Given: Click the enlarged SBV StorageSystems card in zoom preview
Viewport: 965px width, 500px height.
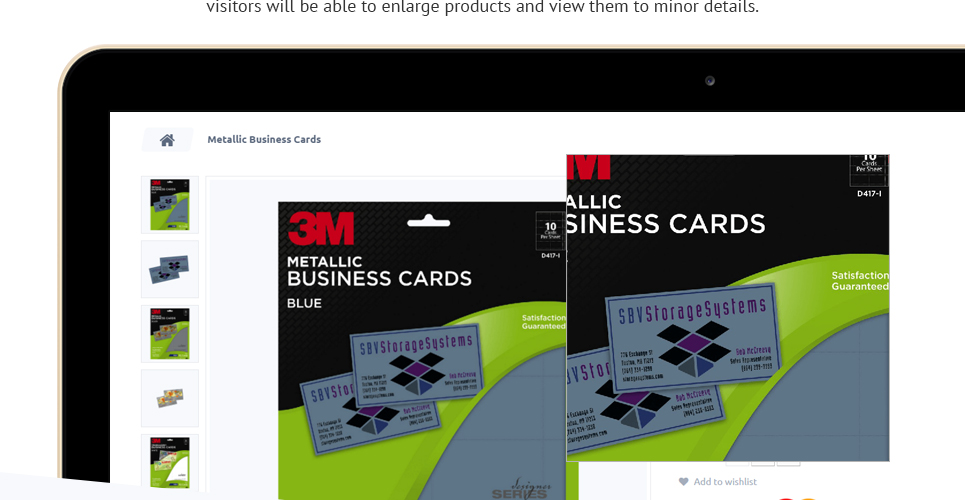Looking at the screenshot, I should [x=694, y=336].
